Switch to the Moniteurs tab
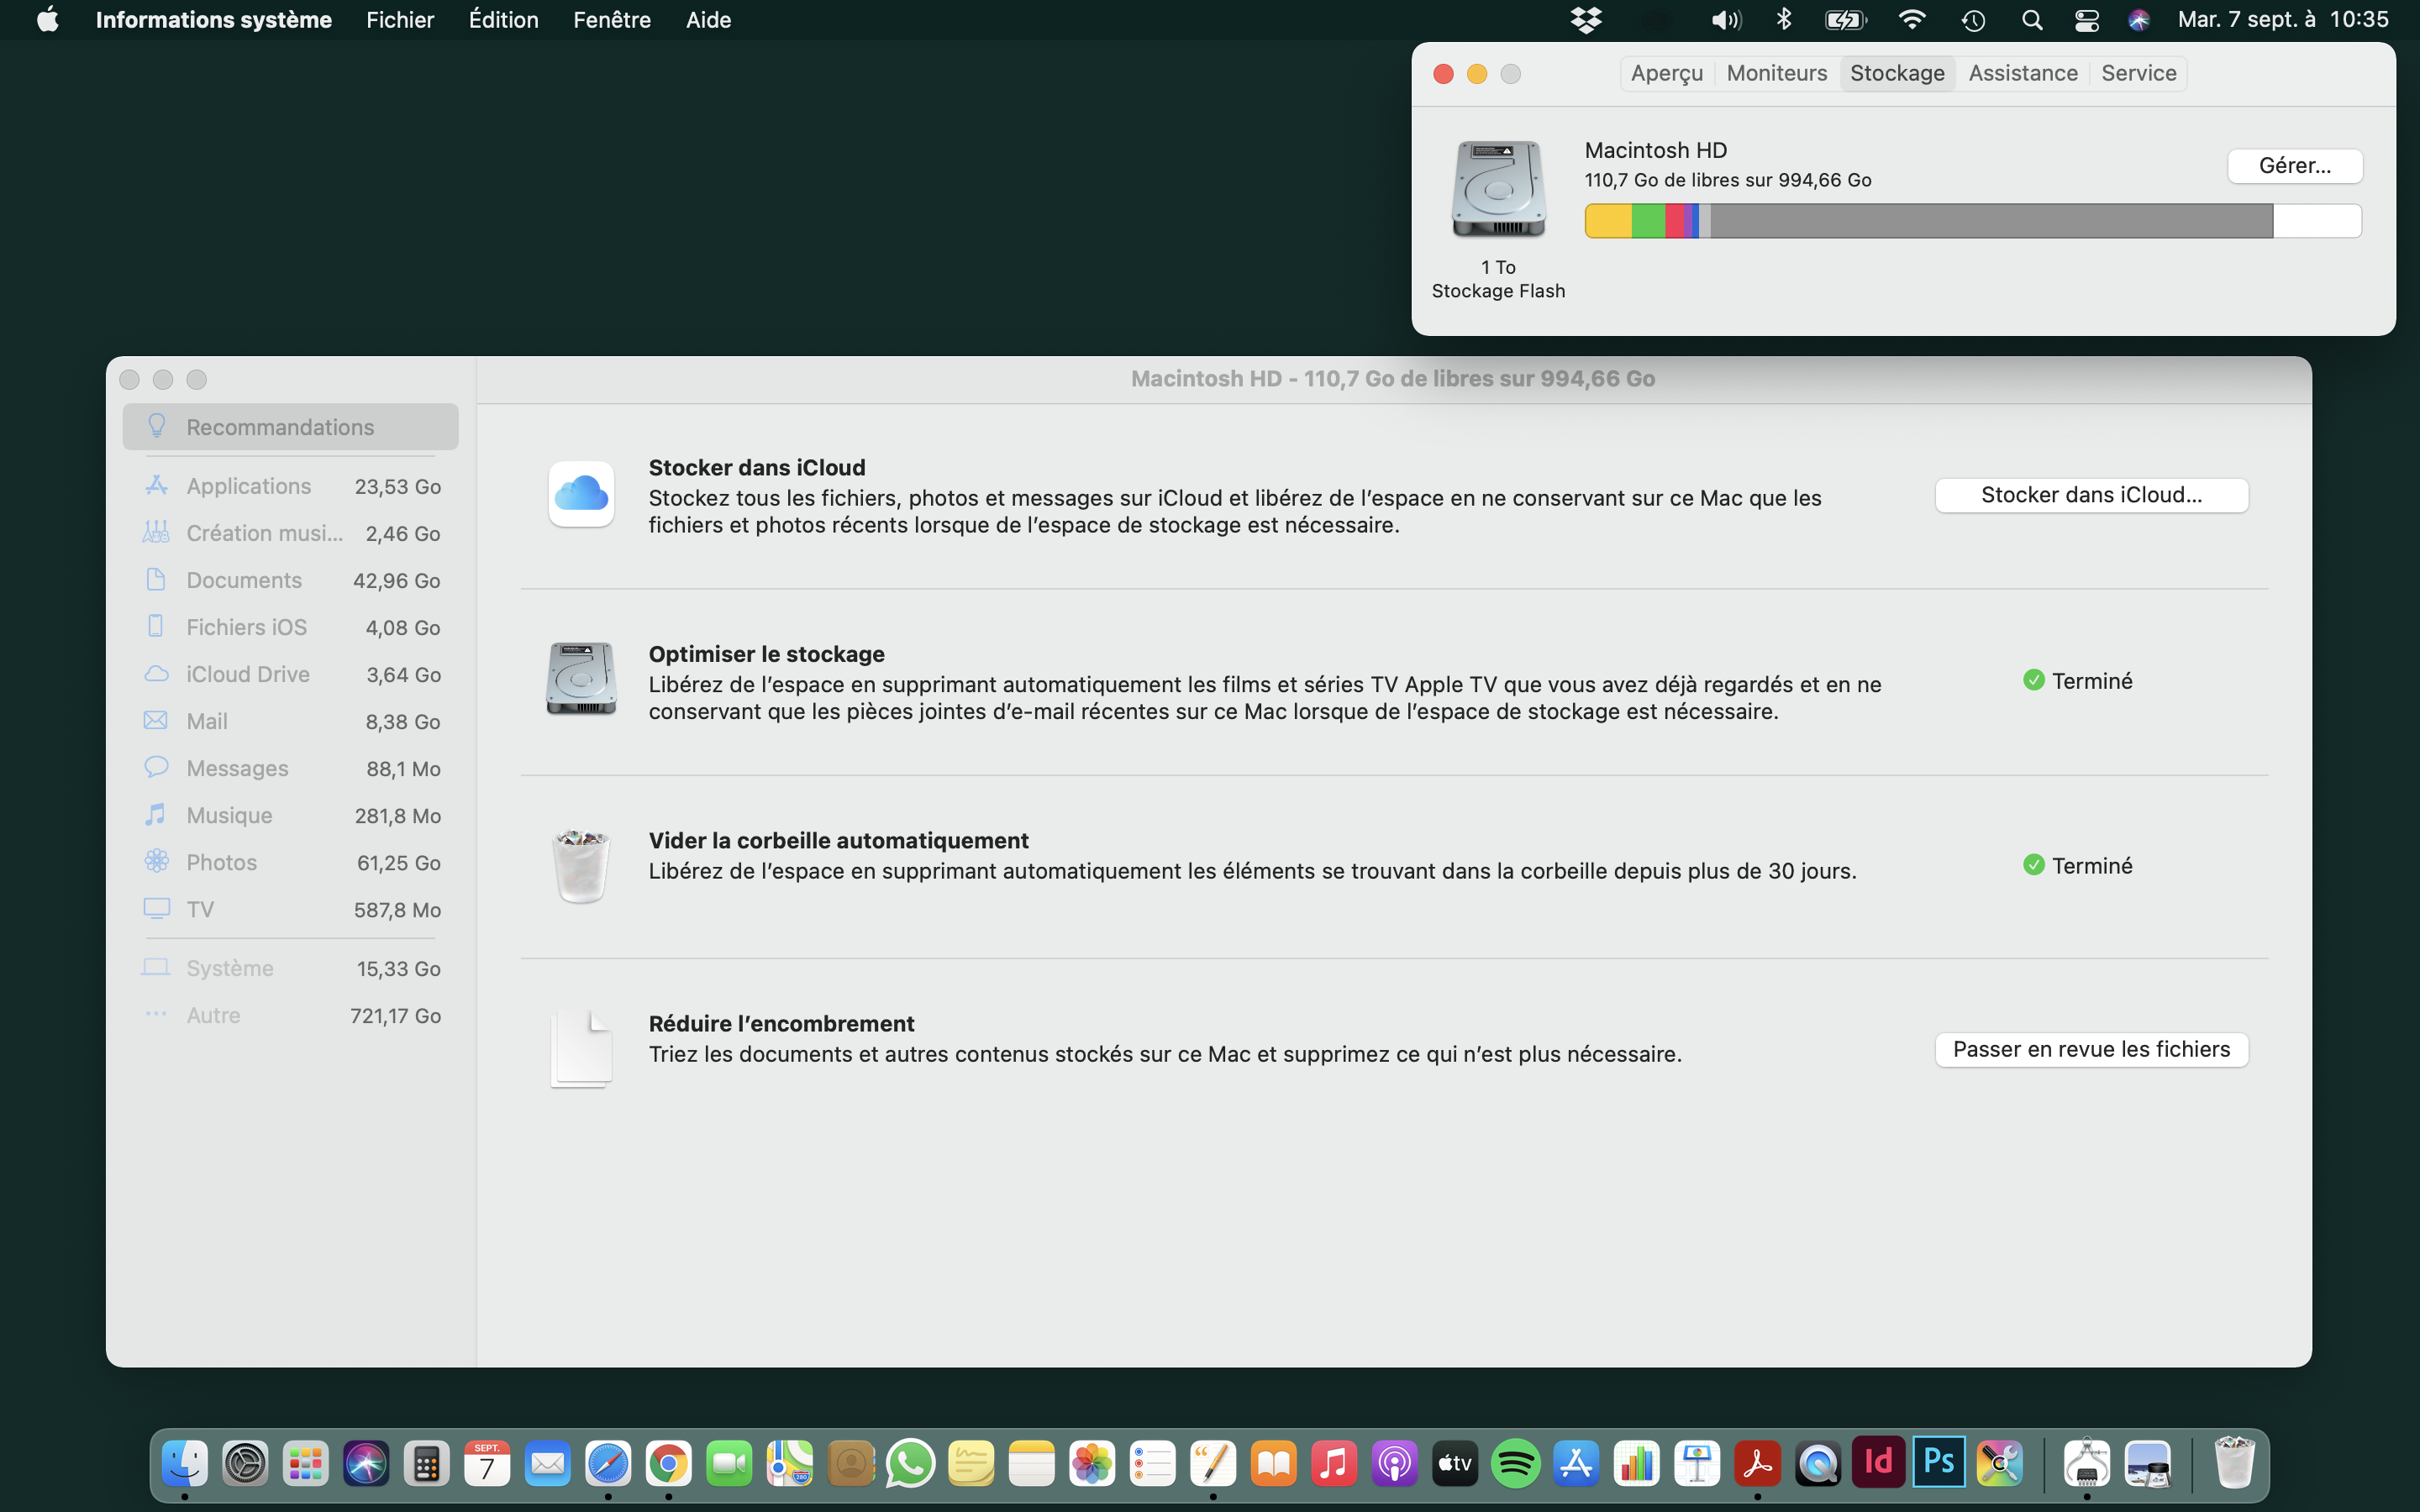2420x1512 pixels. 1776,73
